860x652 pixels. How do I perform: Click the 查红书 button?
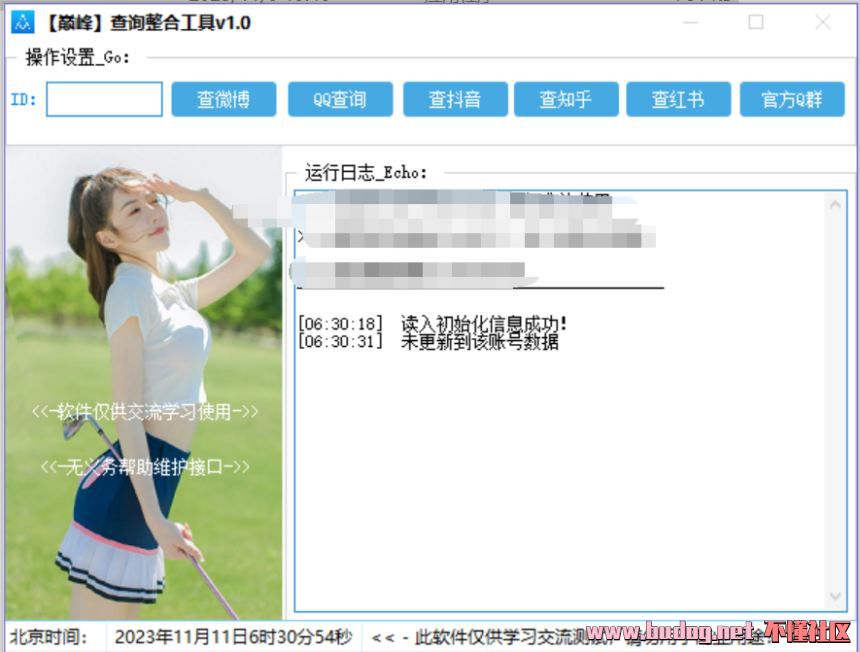click(678, 99)
